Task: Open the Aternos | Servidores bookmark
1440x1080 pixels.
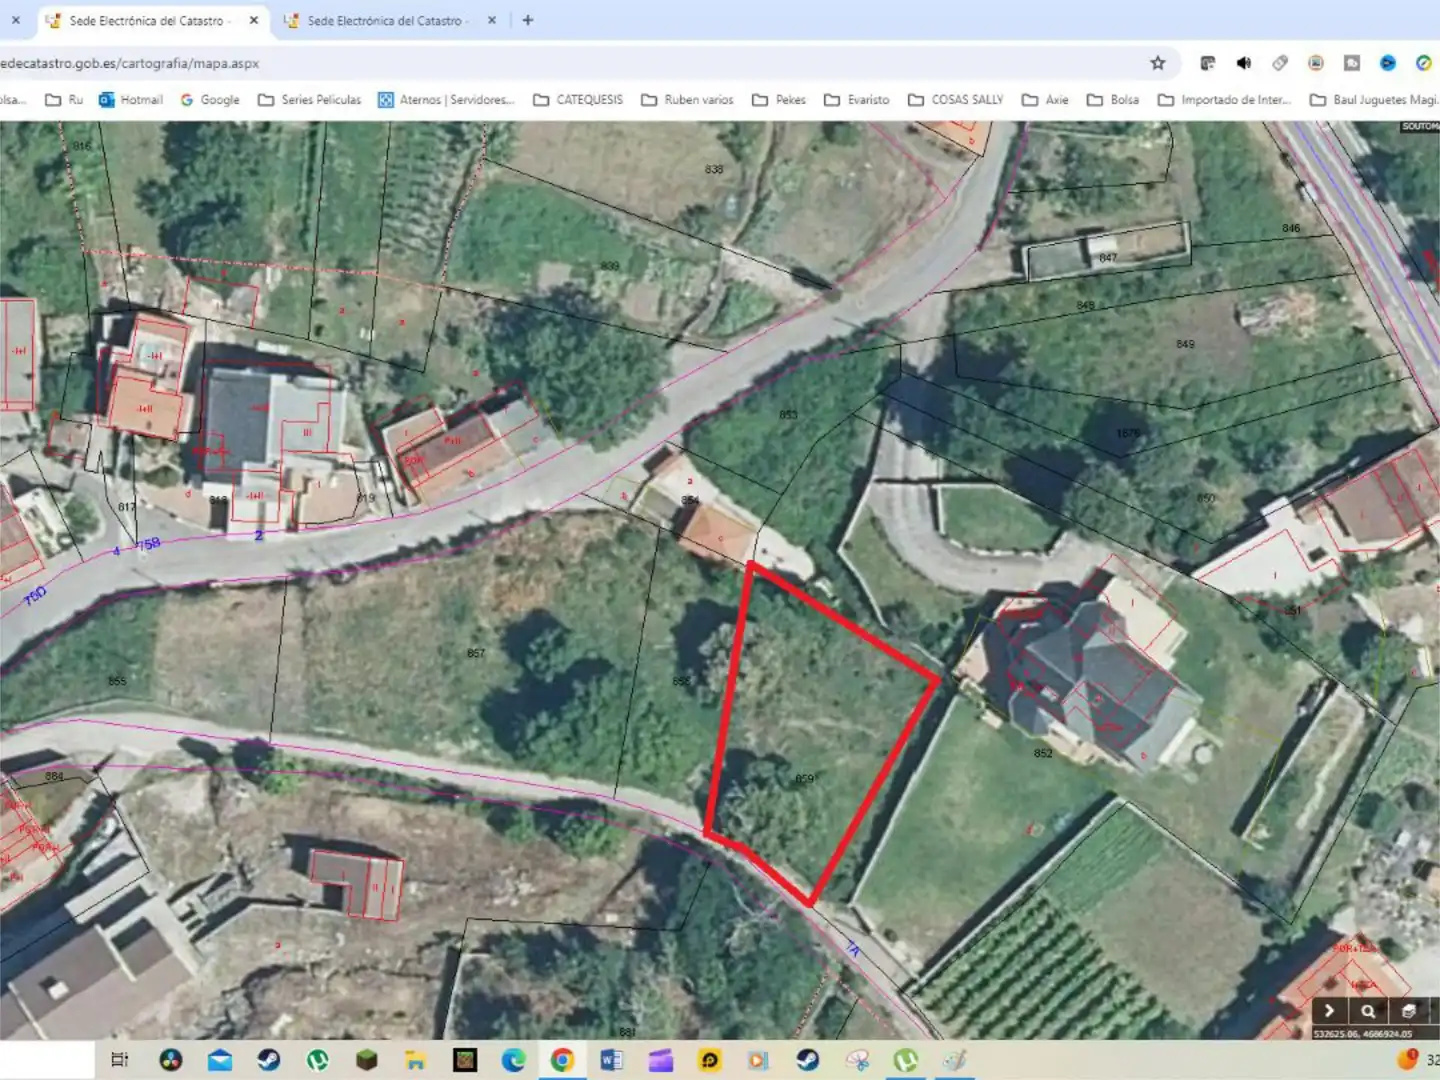Action: pyautogui.click(x=446, y=100)
